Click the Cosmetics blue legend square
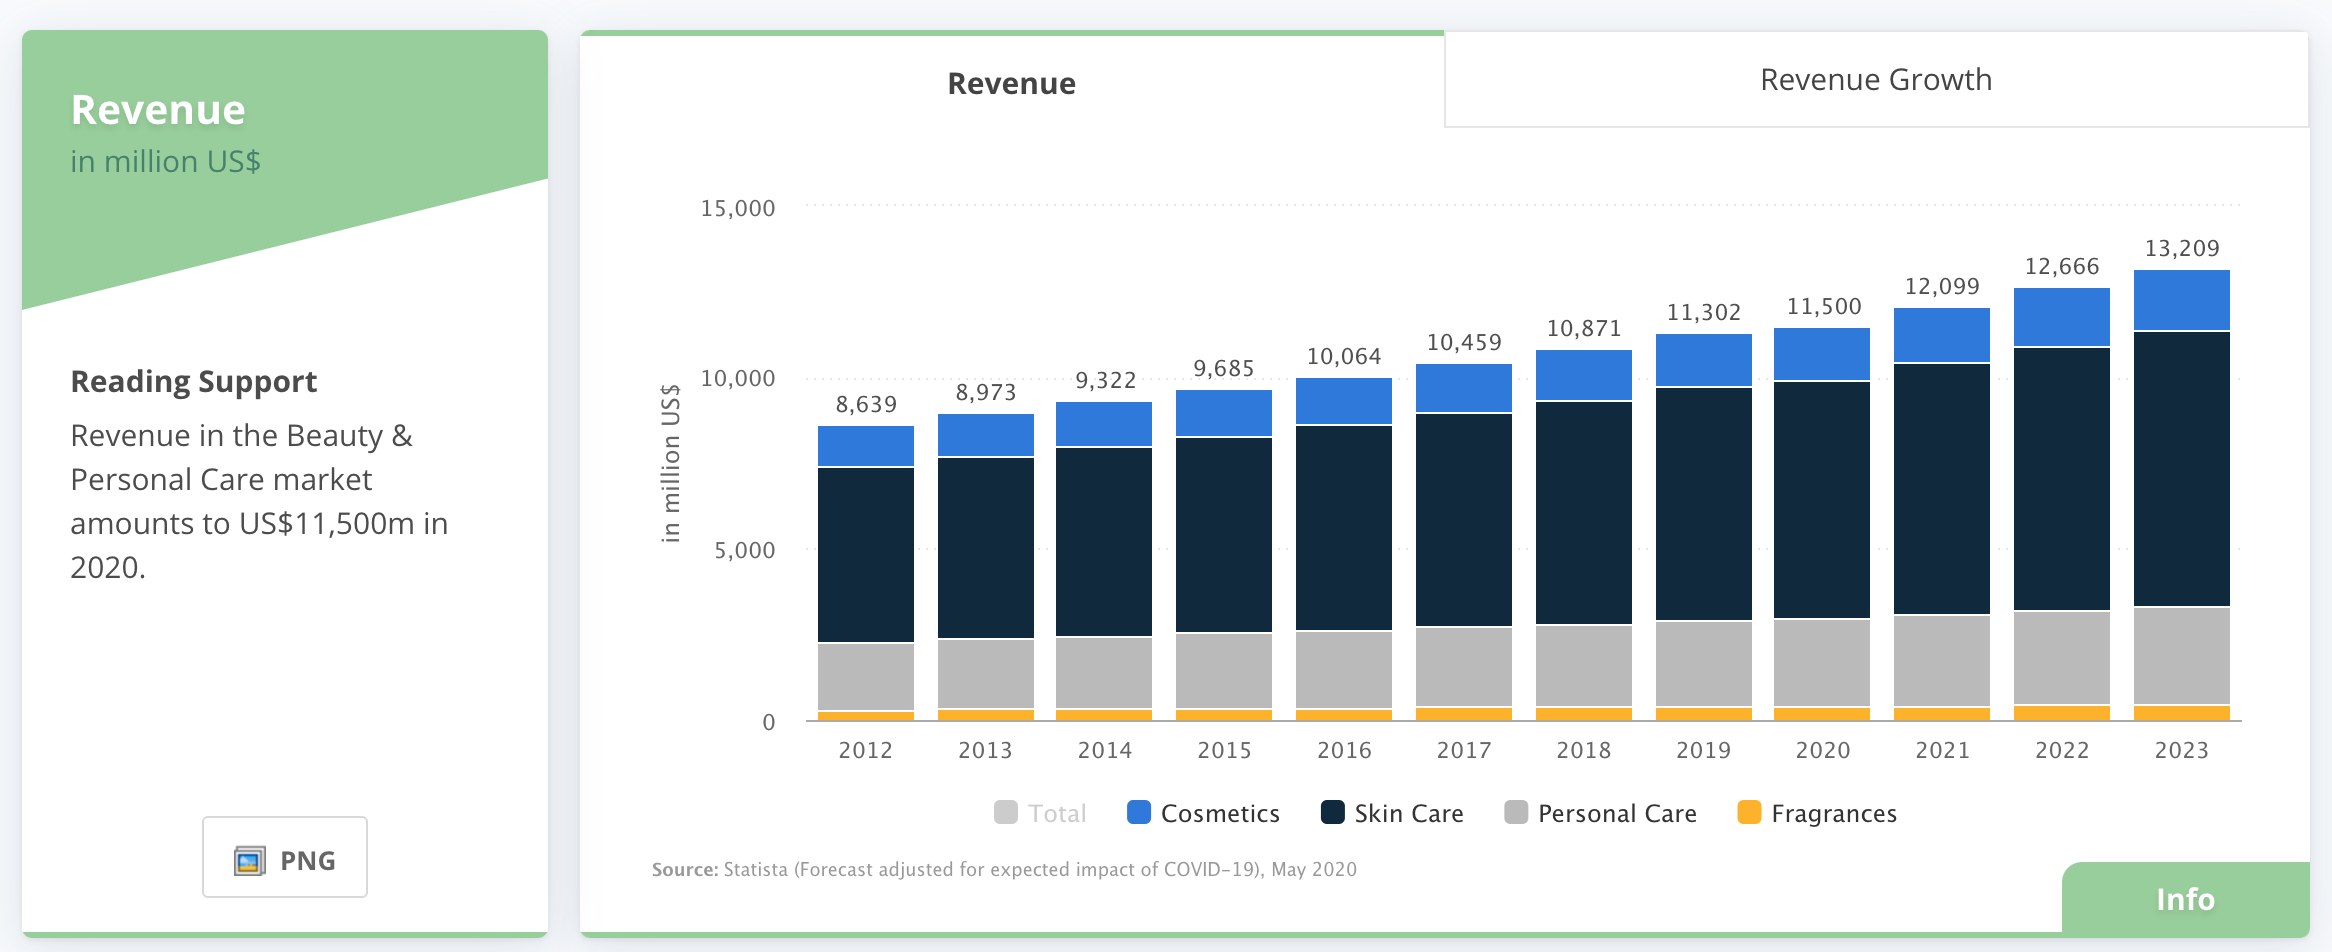 pyautogui.click(x=1139, y=812)
